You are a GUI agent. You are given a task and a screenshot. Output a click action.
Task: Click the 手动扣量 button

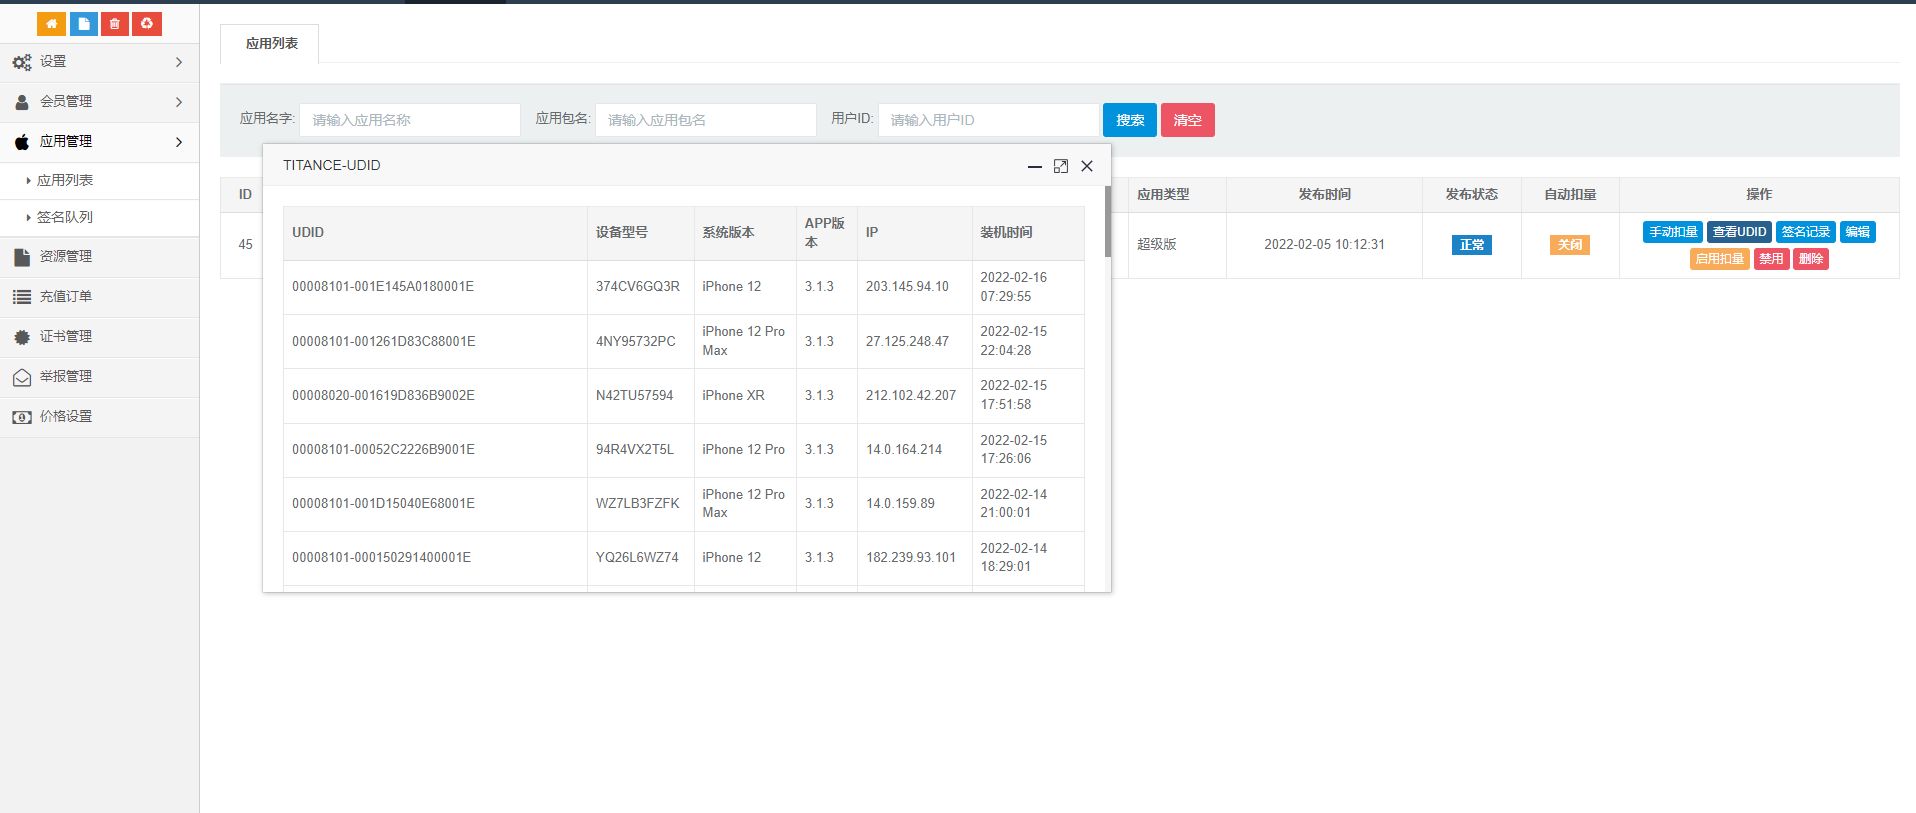pos(1673,232)
